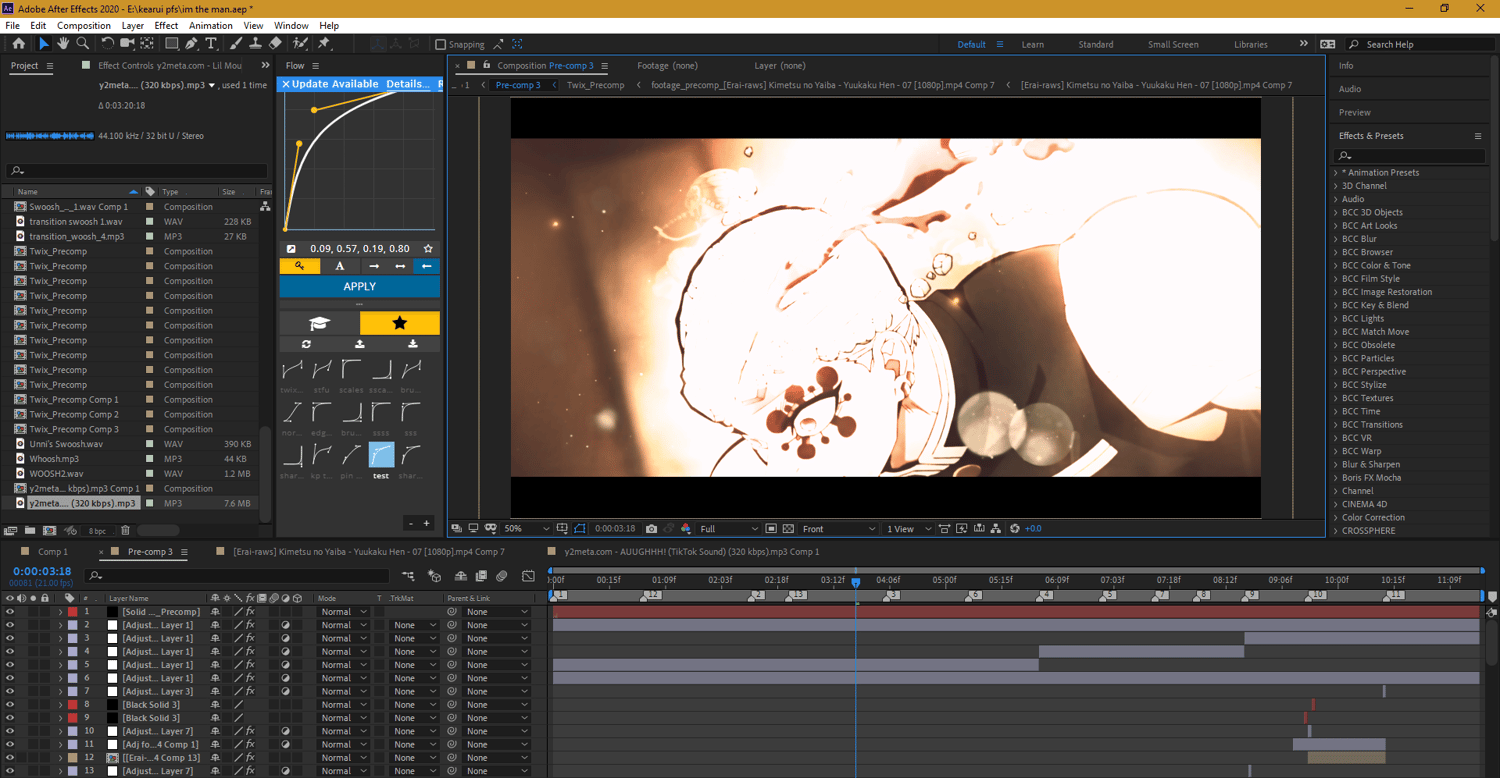1500x778 pixels.
Task: Toggle transparency grid in the viewer
Action: pos(789,529)
